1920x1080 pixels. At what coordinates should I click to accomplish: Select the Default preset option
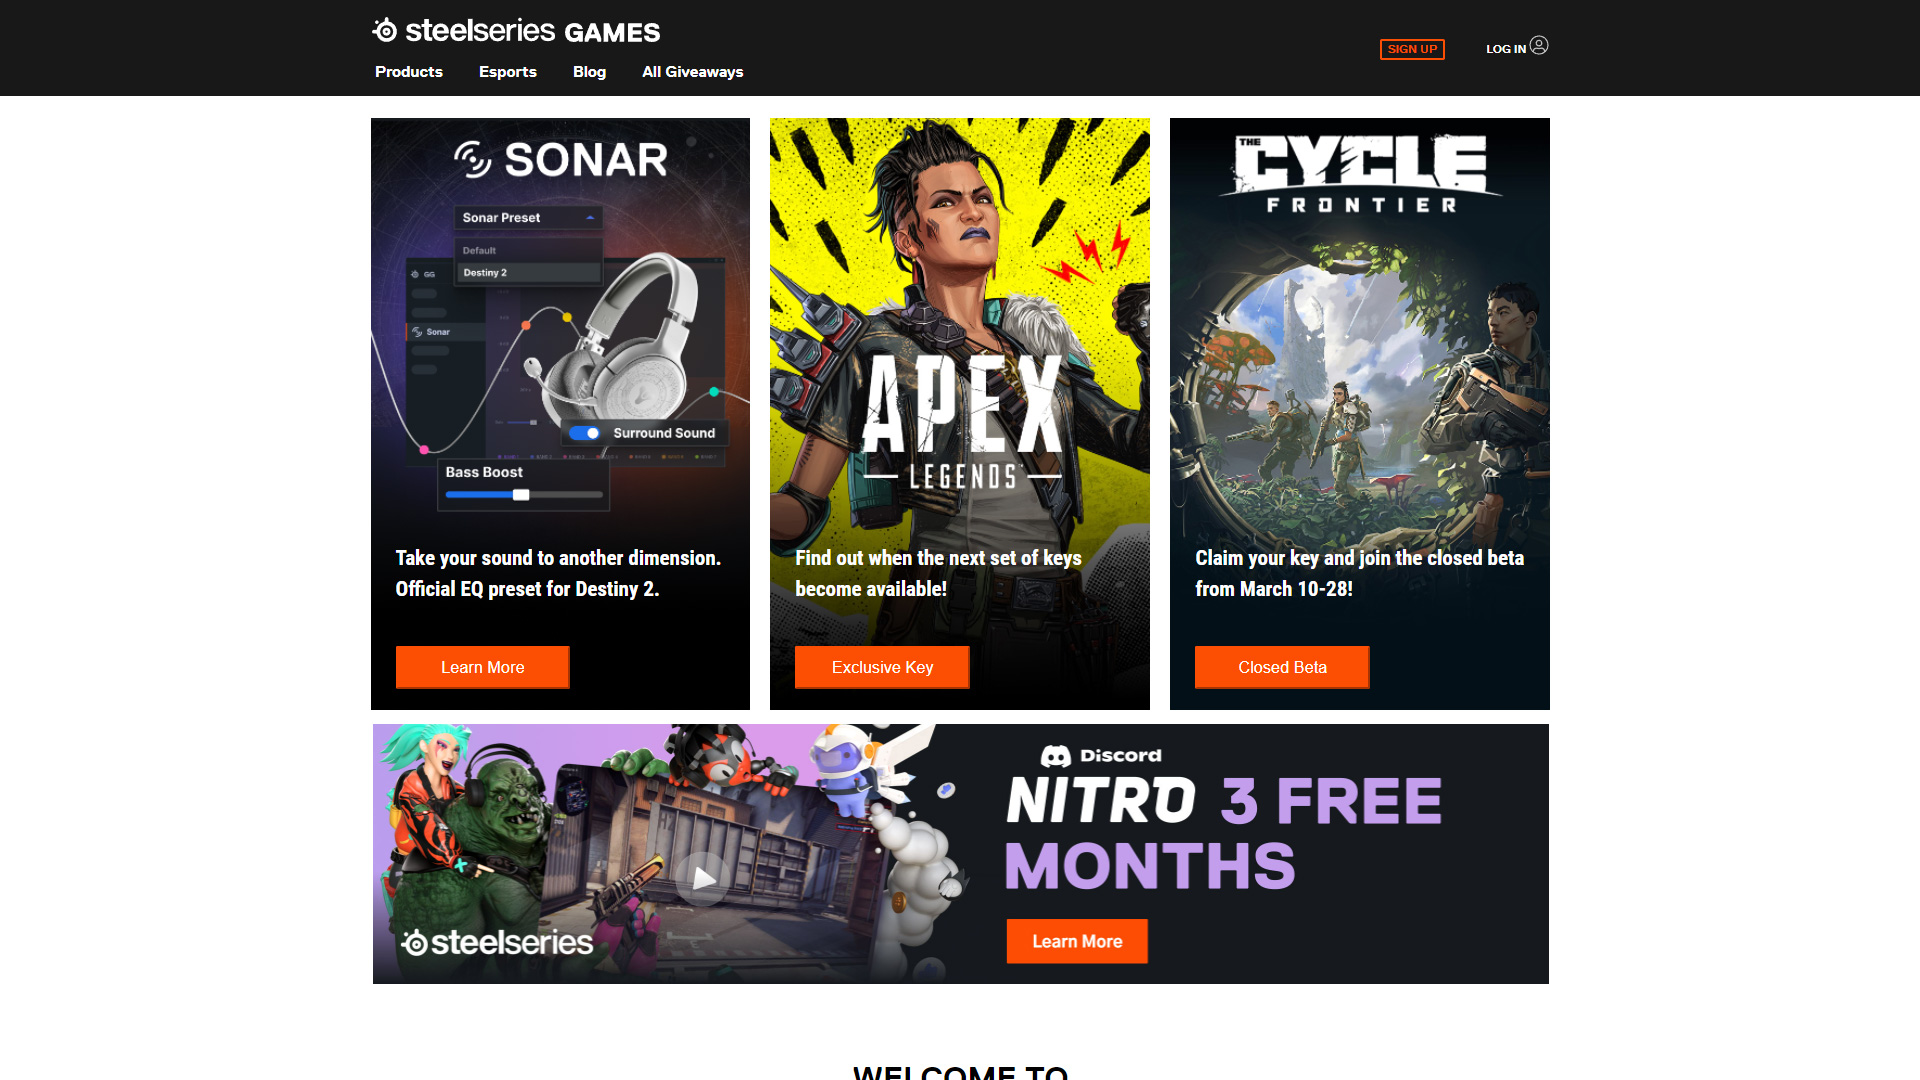click(x=529, y=251)
